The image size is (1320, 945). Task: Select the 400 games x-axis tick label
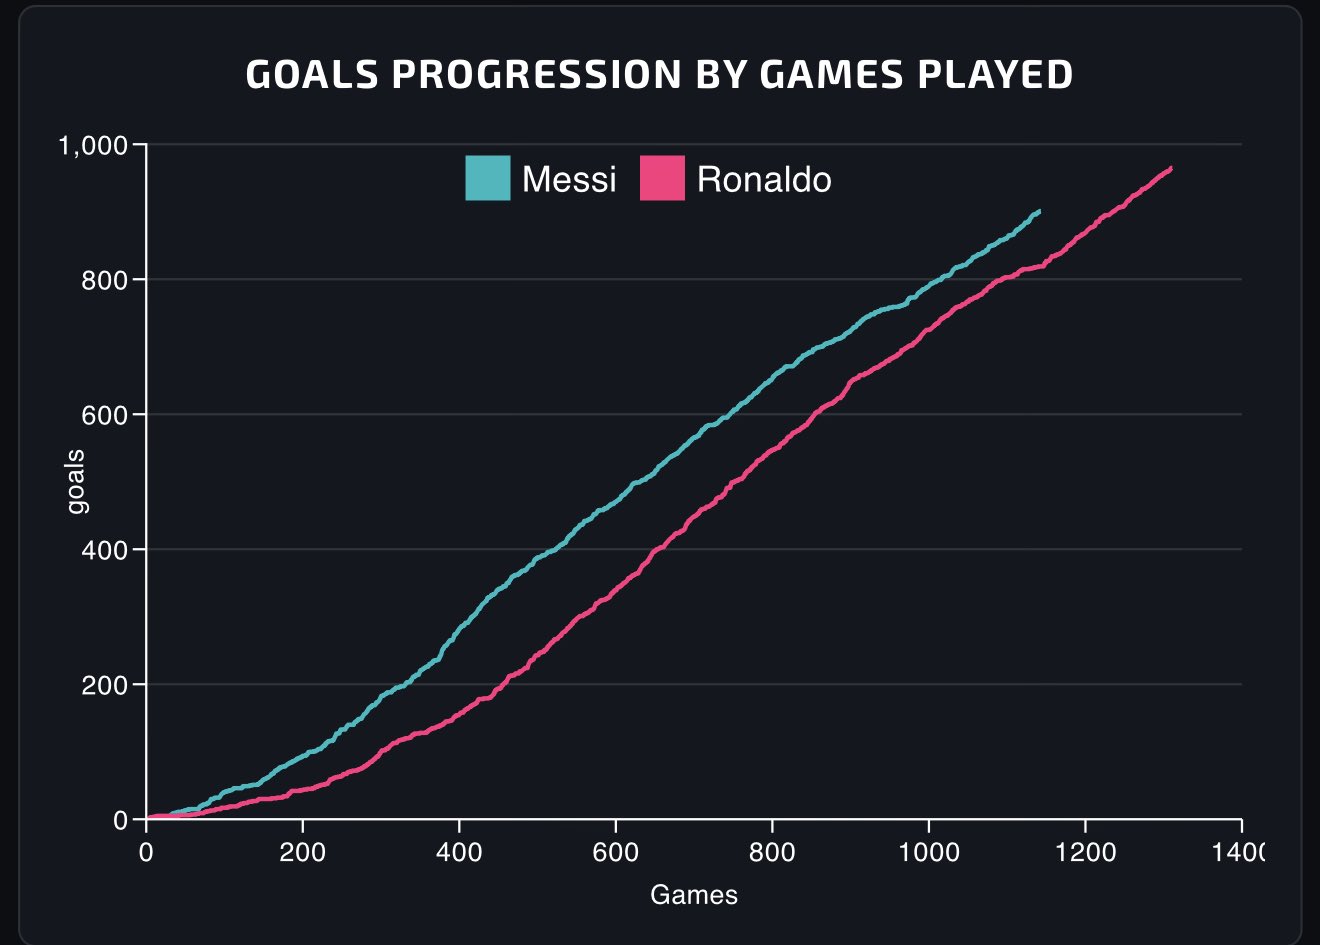tap(459, 853)
